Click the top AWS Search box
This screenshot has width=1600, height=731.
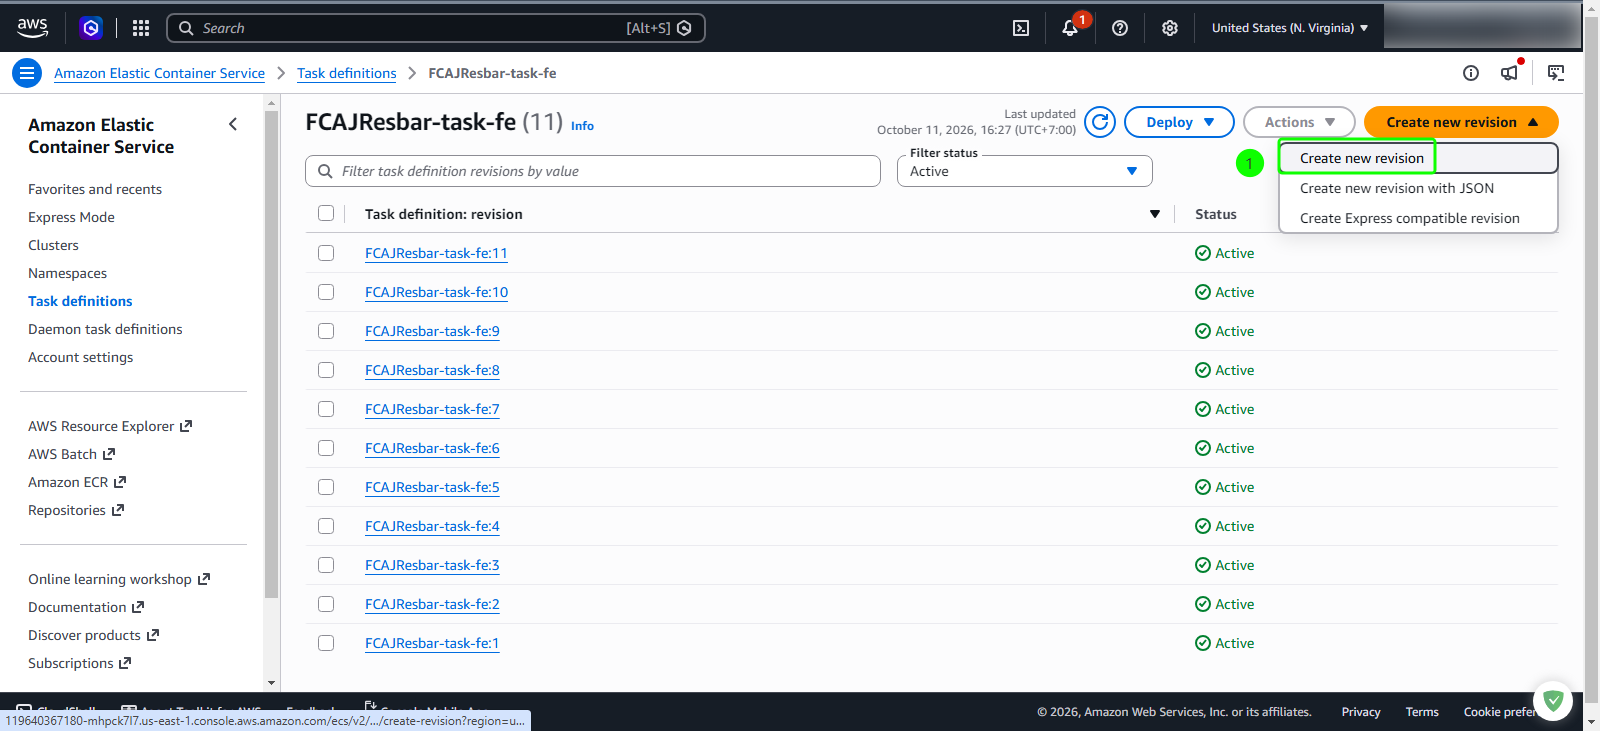[x=436, y=28]
